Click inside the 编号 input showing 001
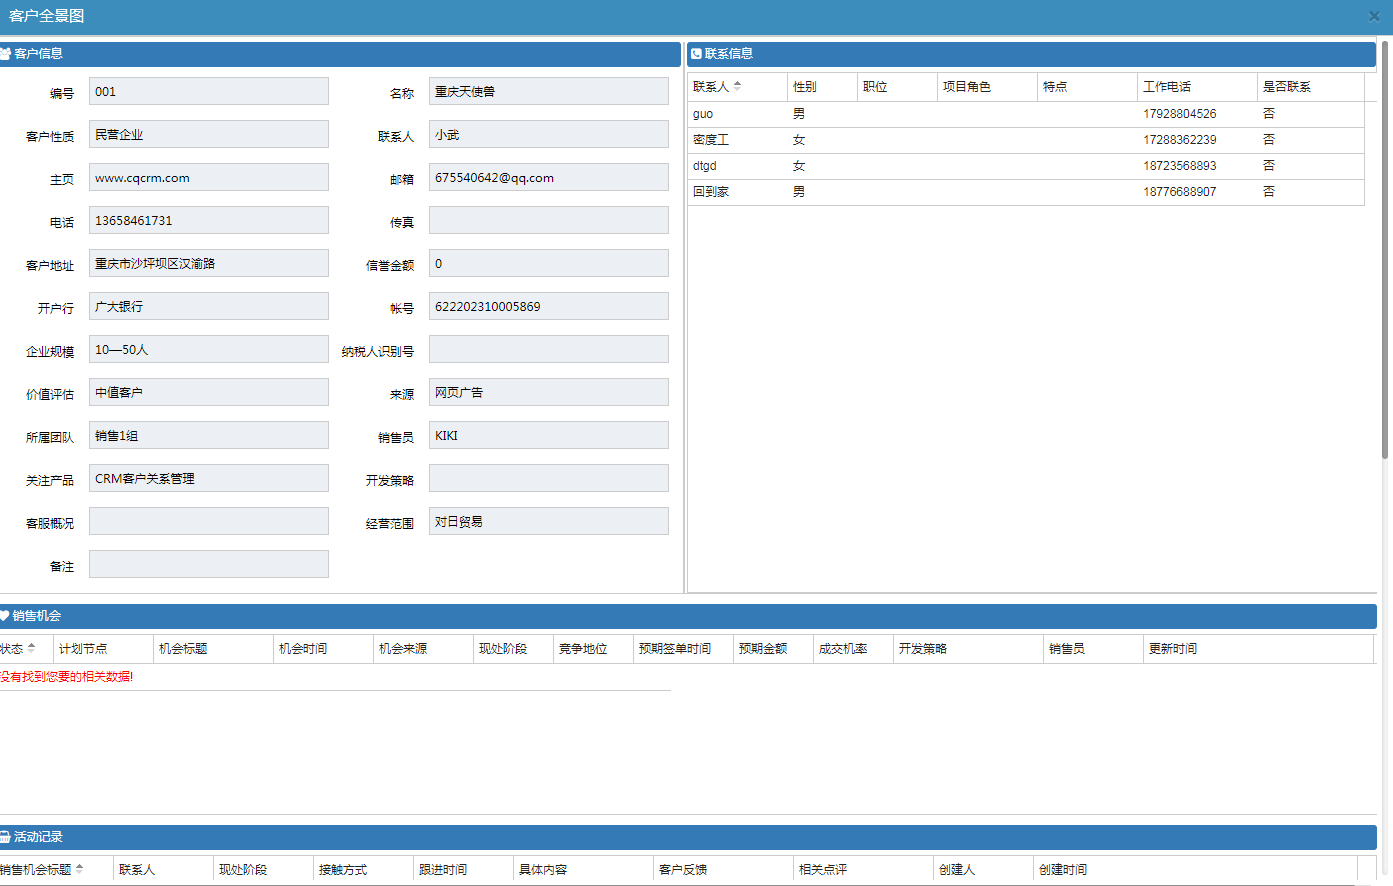Screen dimensions: 1393x886 pyautogui.click(x=208, y=91)
